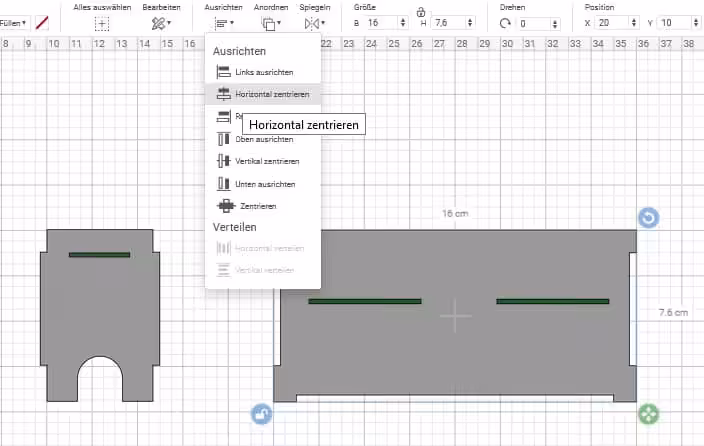The width and height of the screenshot is (704, 446).
Task: Select Vertikal zentrieren option
Action: (260, 161)
